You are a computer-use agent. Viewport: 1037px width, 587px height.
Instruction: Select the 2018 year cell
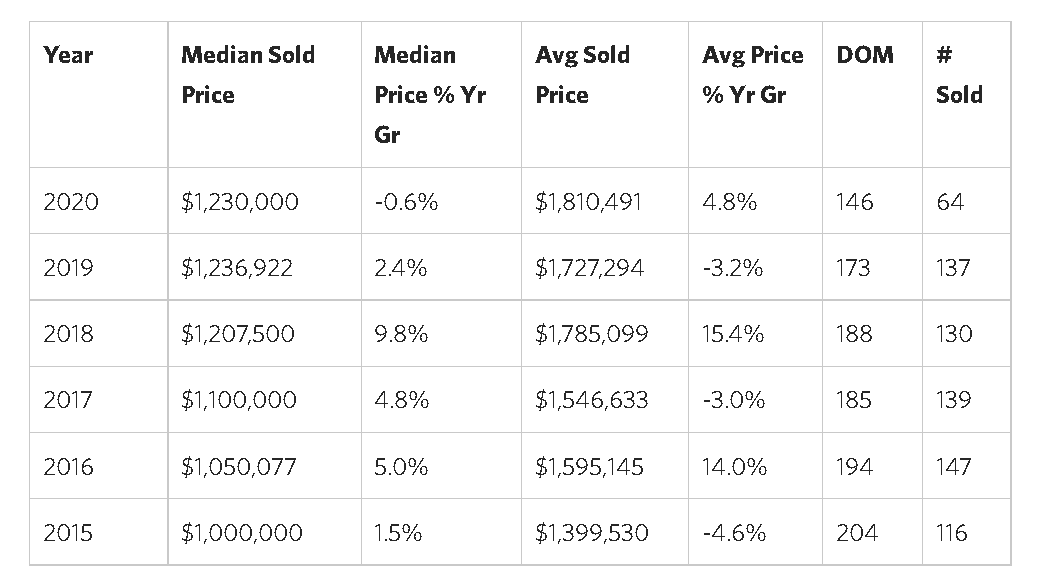coord(70,334)
